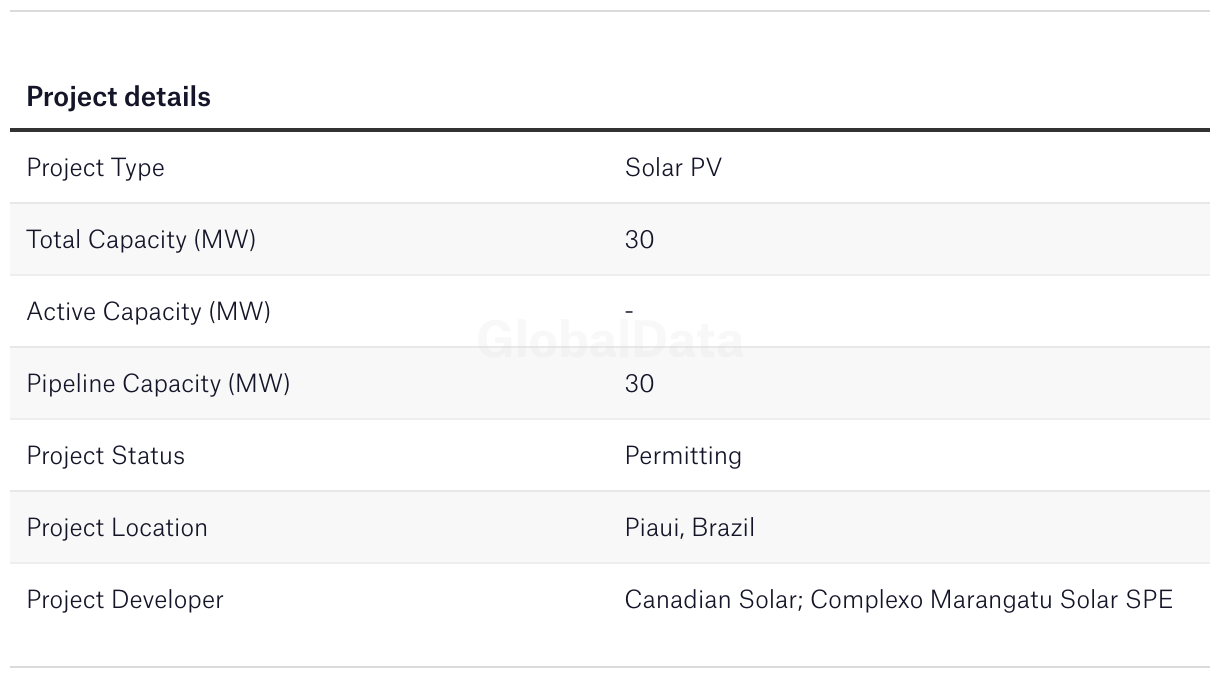Select the "Project Status" row label
The width and height of the screenshot is (1220, 678).
click(x=105, y=456)
